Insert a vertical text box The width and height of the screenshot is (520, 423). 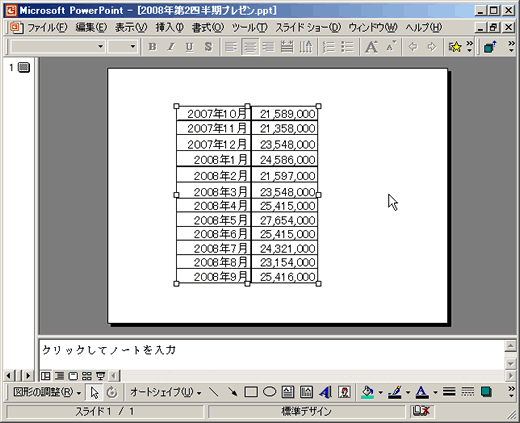click(x=306, y=392)
